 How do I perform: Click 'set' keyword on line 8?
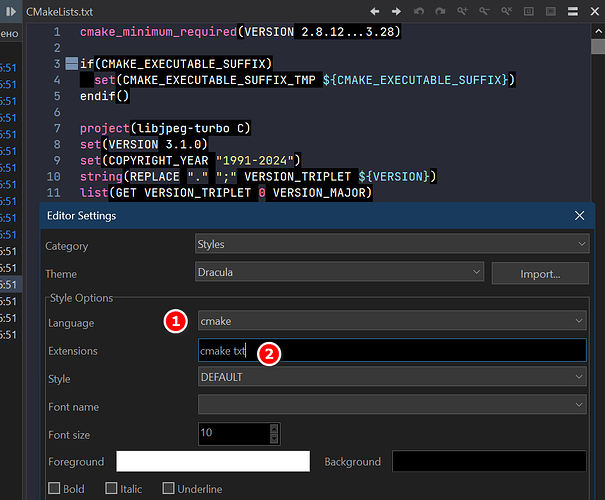click(90, 144)
